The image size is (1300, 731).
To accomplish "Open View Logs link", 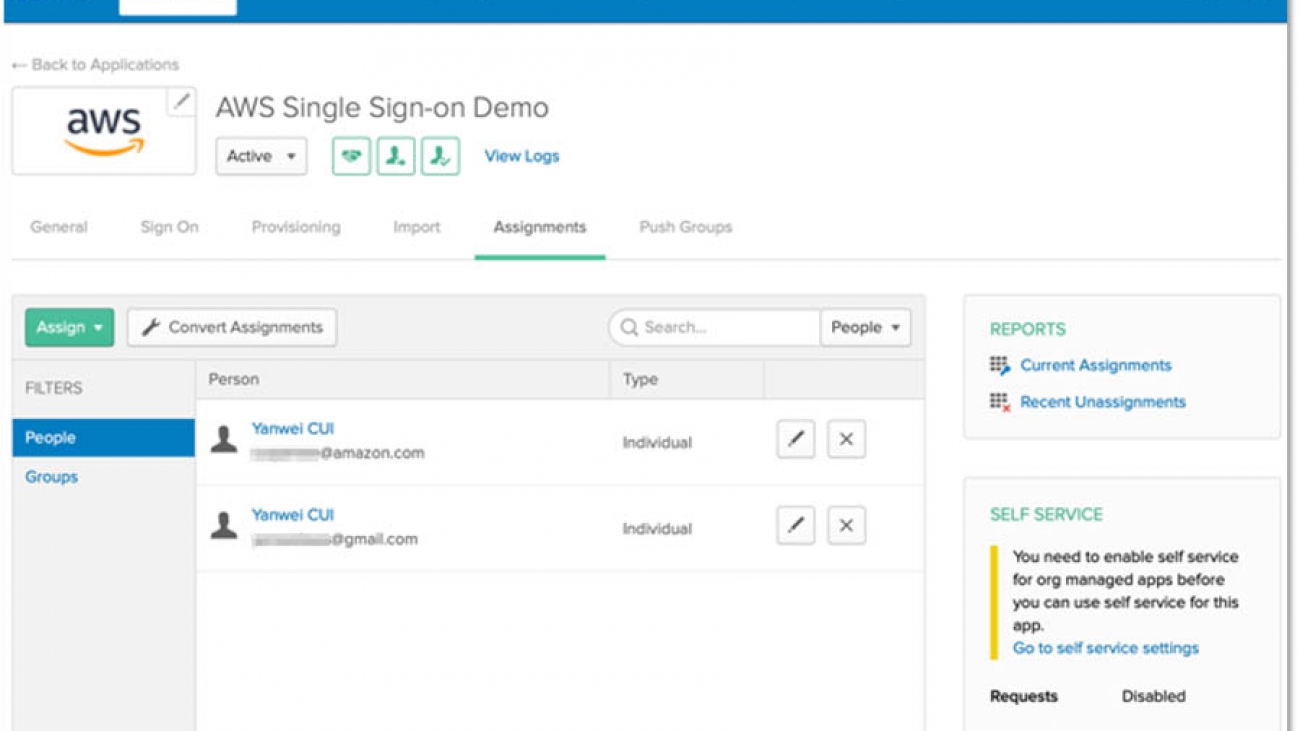I will tap(522, 156).
